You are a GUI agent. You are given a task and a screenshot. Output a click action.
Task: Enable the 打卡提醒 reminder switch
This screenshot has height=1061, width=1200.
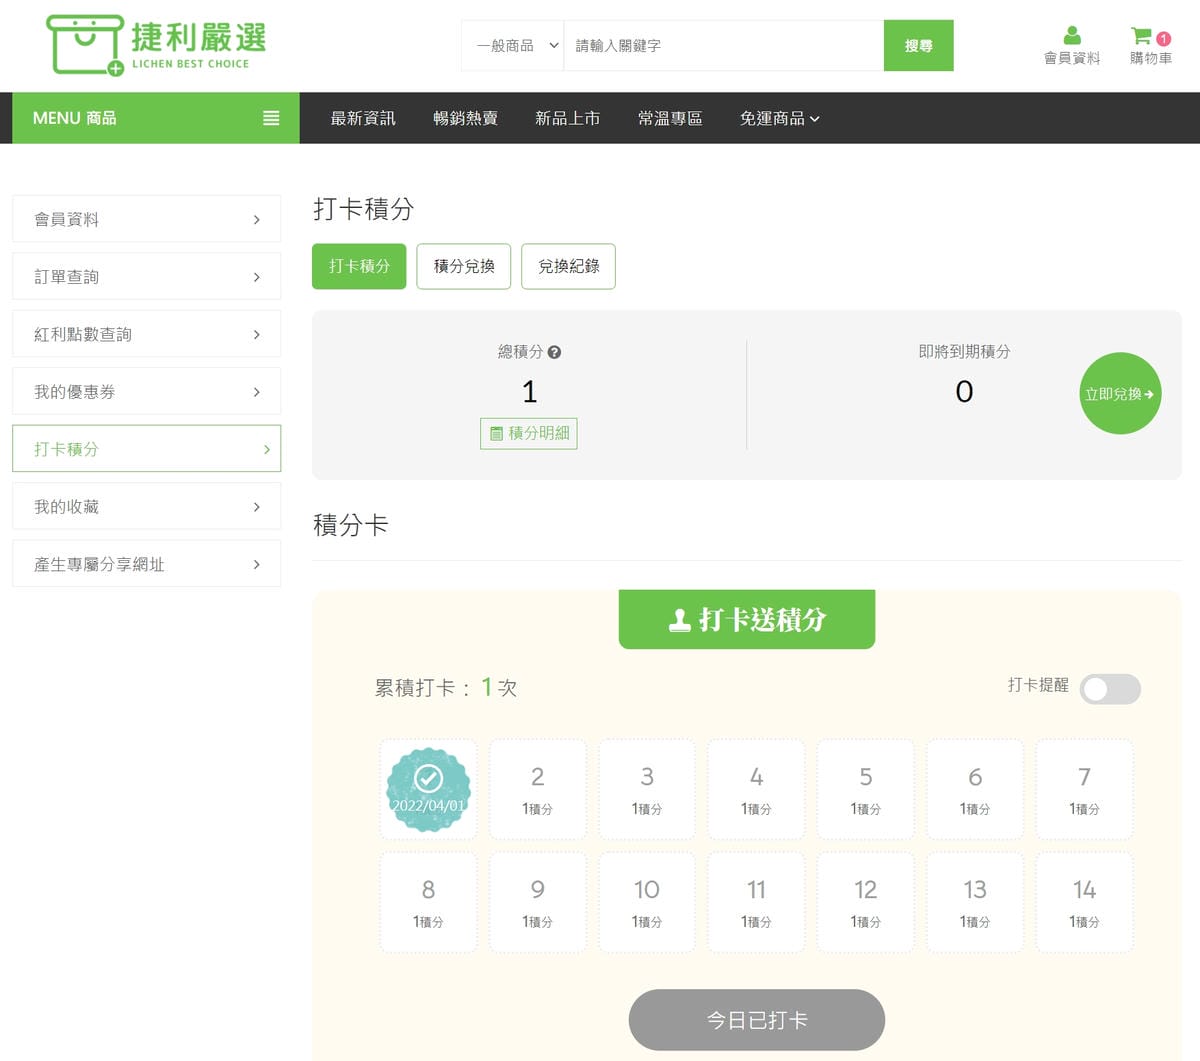[x=1110, y=690]
